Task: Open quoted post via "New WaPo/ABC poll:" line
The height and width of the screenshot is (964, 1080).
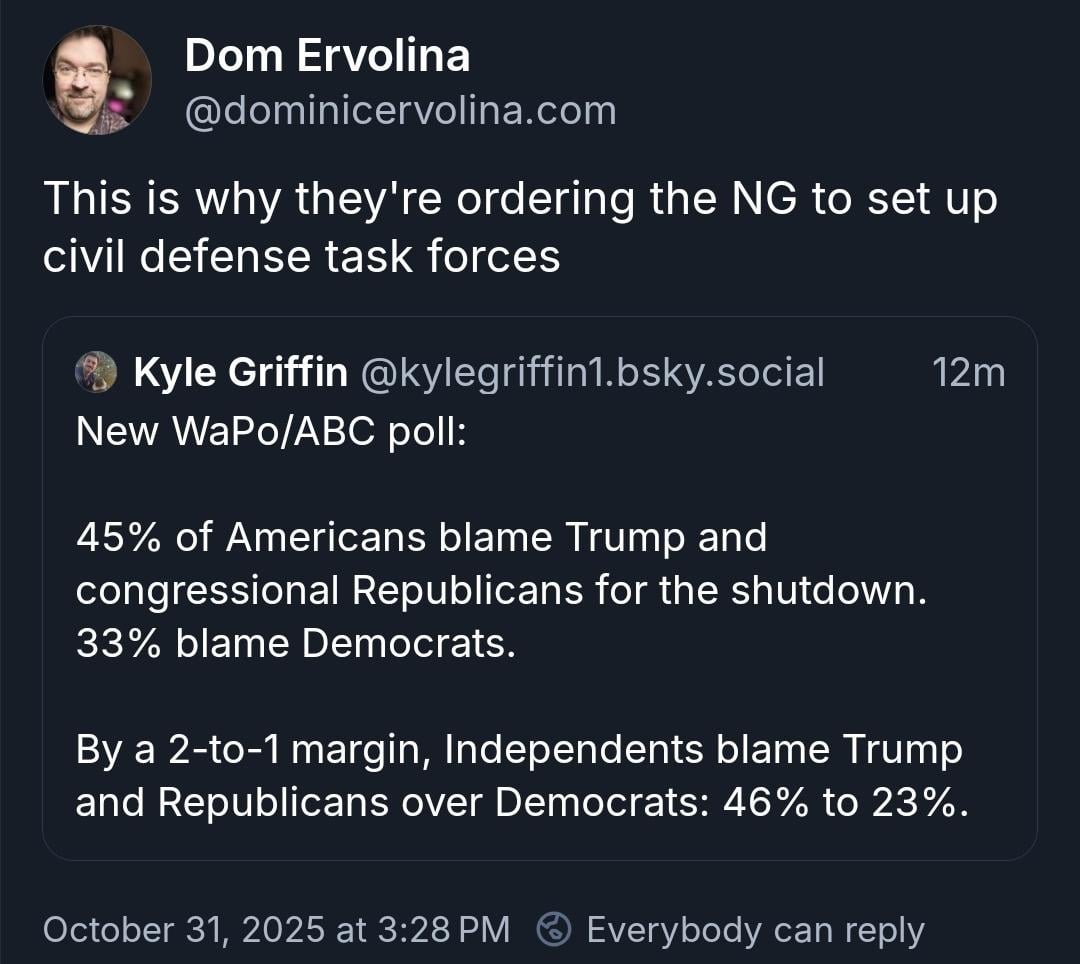Action: [x=271, y=431]
